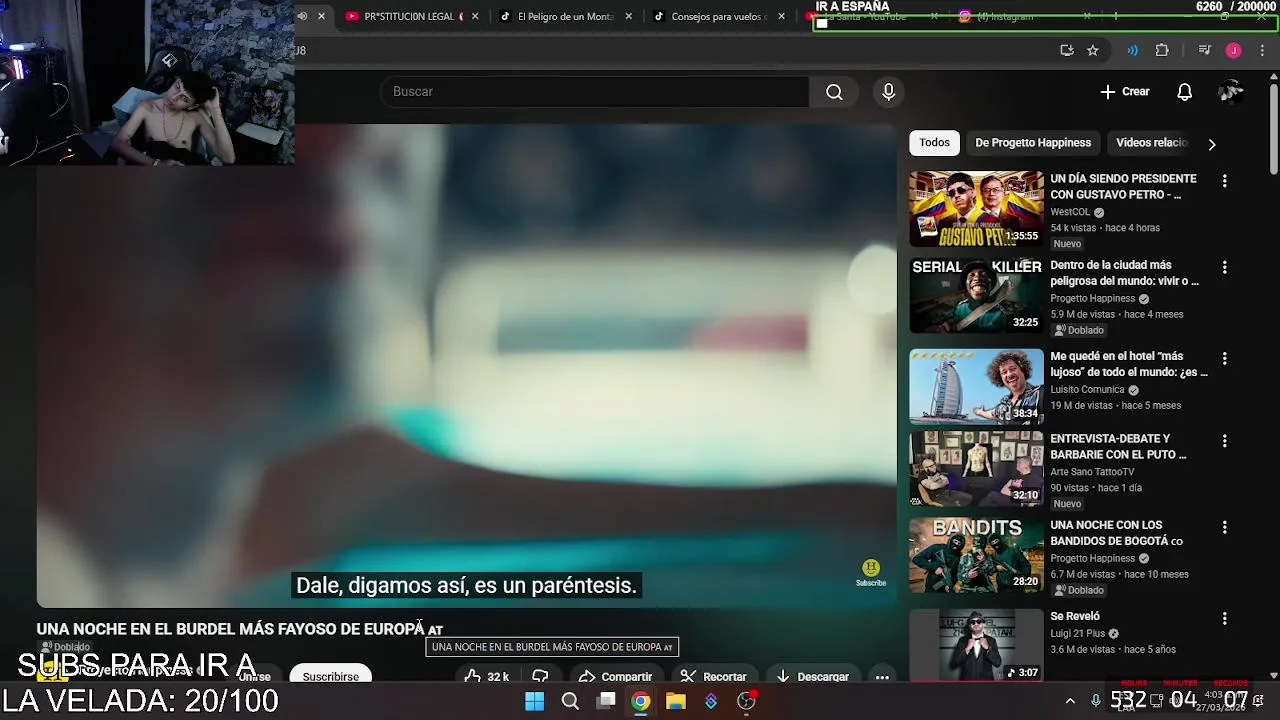Open Task View on the taskbar
The height and width of the screenshot is (720, 1280).
(606, 701)
